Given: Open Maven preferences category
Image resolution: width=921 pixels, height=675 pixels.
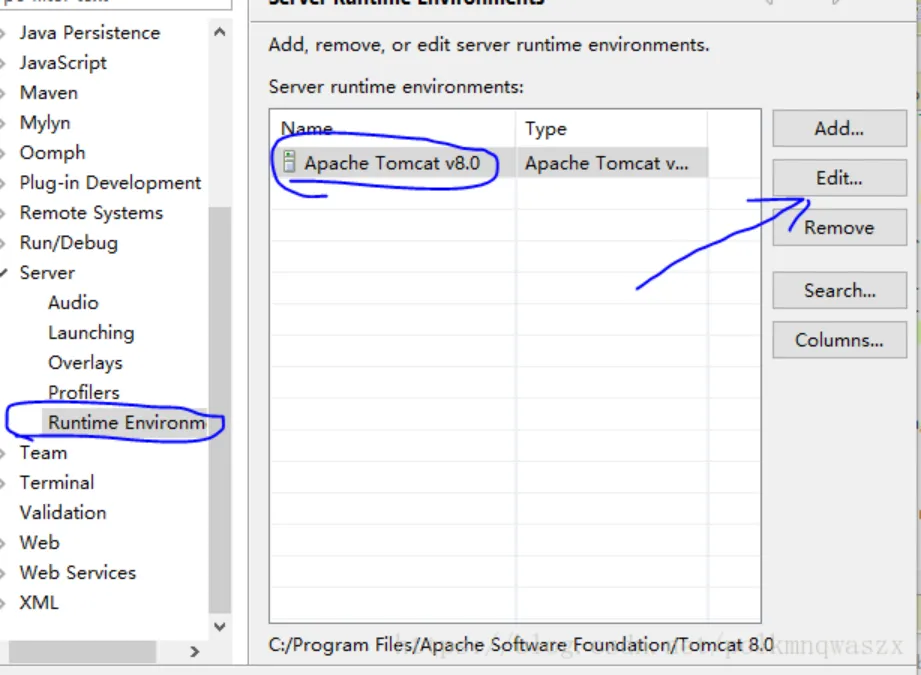Looking at the screenshot, I should point(48,92).
